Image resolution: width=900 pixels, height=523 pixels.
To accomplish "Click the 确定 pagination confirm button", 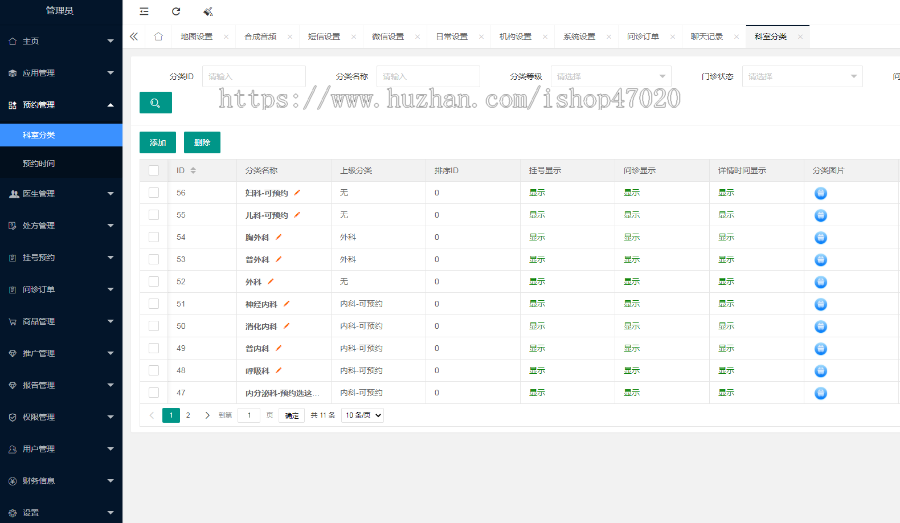I will tap(292, 416).
